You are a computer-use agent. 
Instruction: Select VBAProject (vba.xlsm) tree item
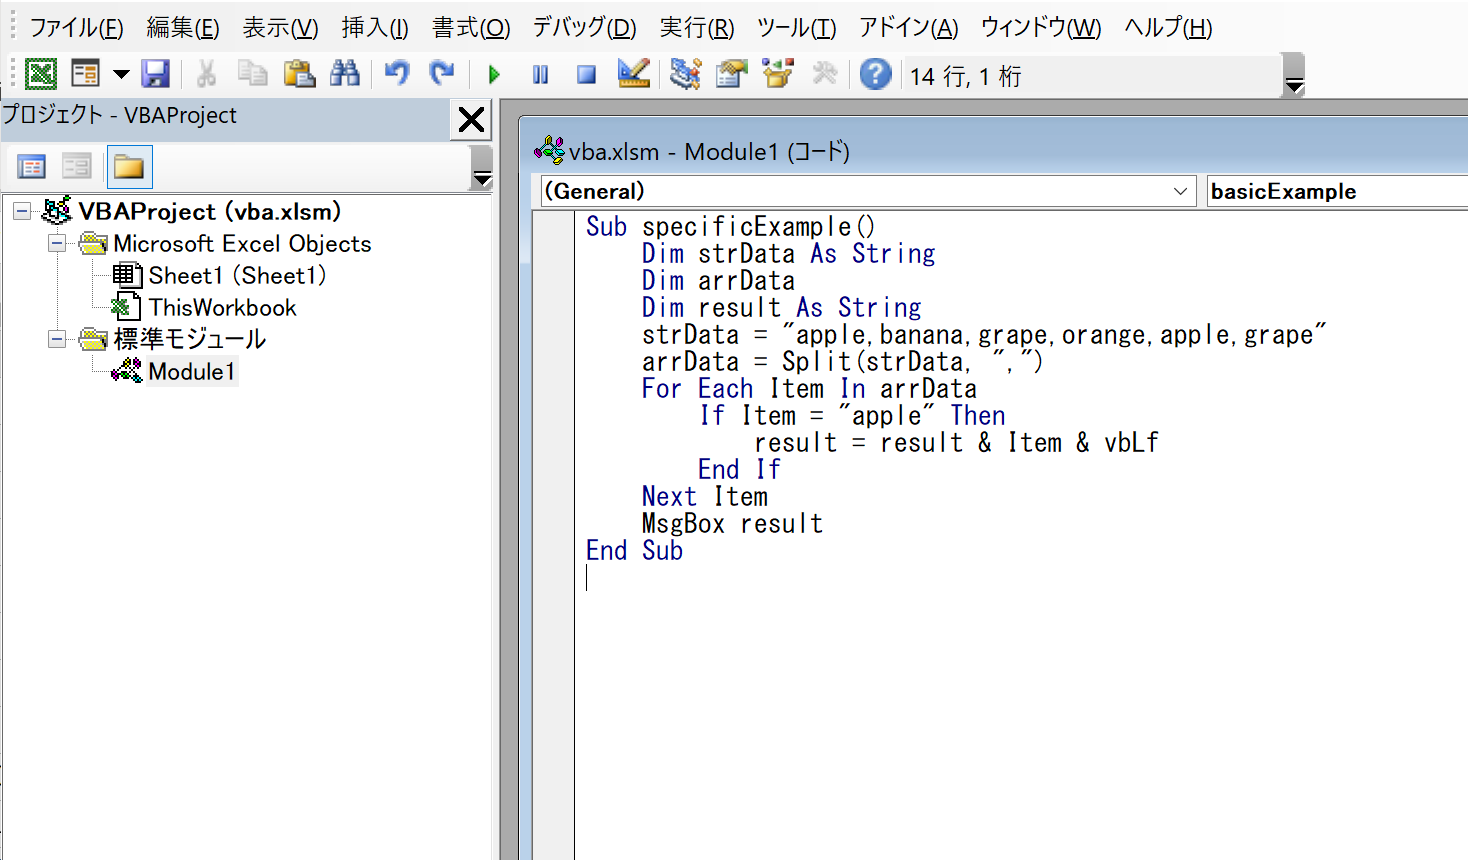[210, 211]
